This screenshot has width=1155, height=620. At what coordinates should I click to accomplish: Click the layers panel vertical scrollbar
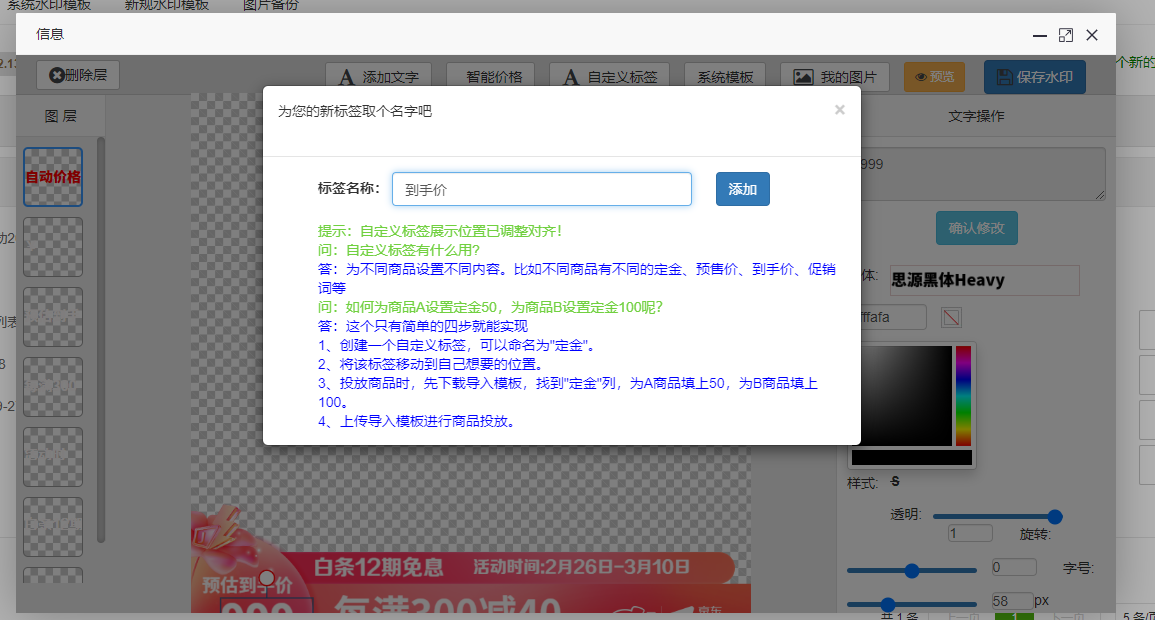point(101,340)
